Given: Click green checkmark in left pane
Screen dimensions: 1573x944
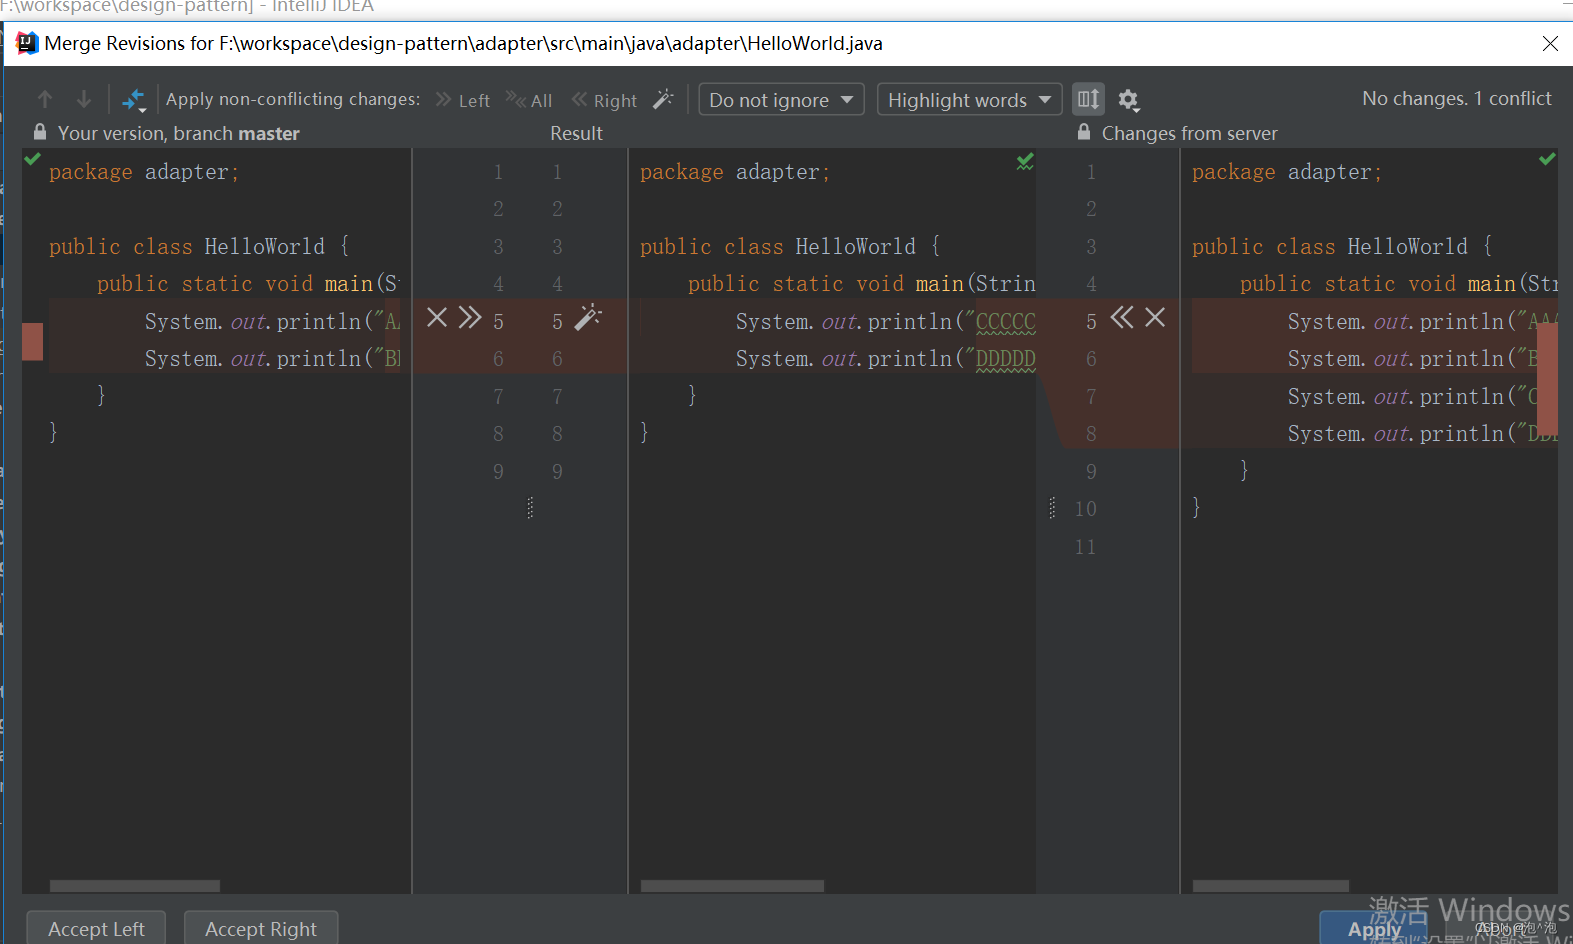Looking at the screenshot, I should pyautogui.click(x=33, y=159).
